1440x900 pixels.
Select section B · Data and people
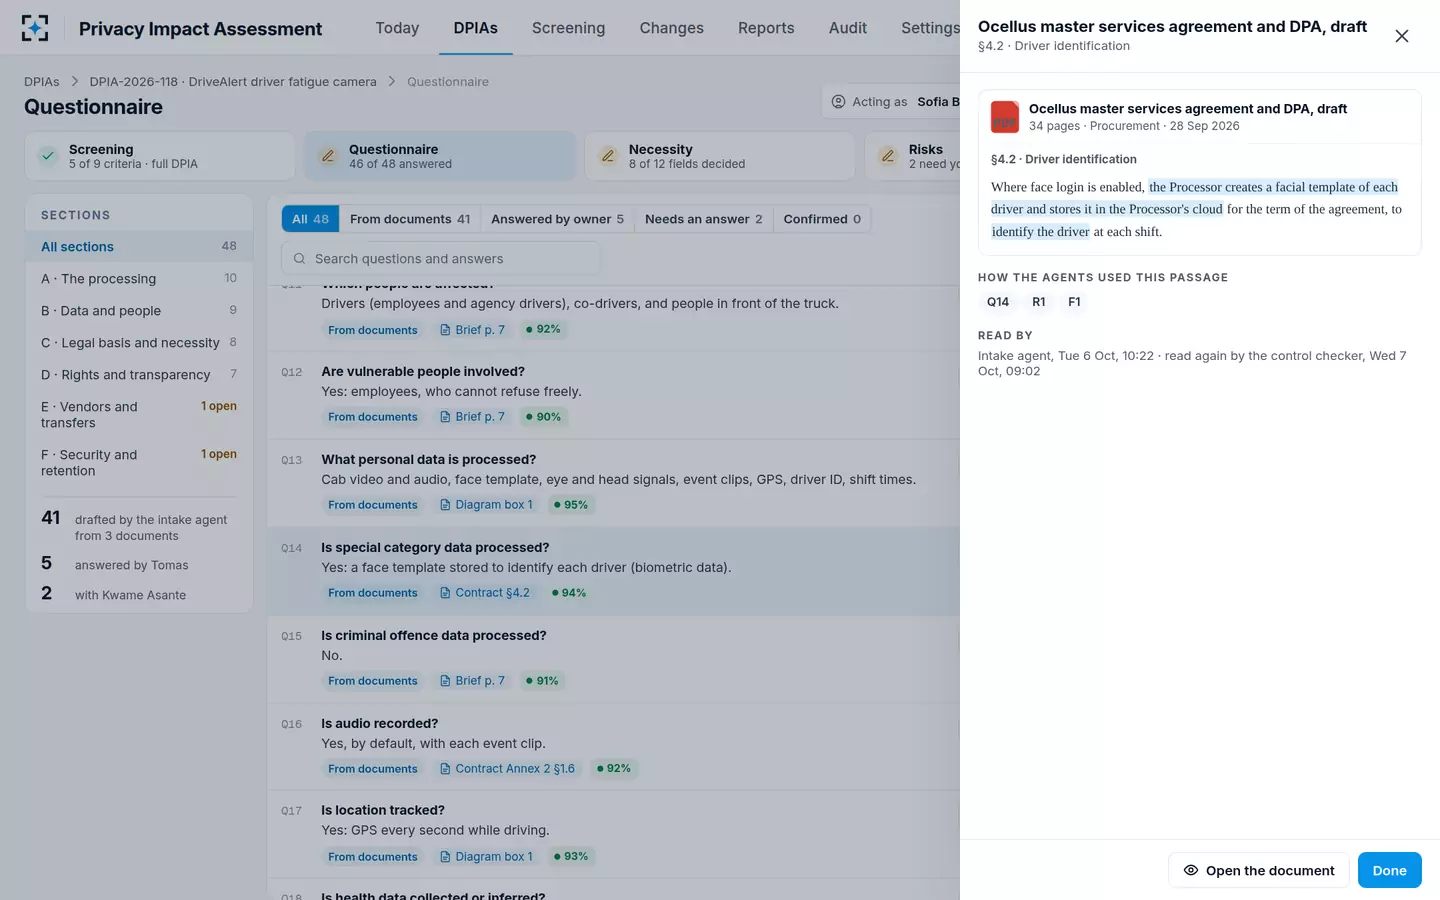pos(139,311)
